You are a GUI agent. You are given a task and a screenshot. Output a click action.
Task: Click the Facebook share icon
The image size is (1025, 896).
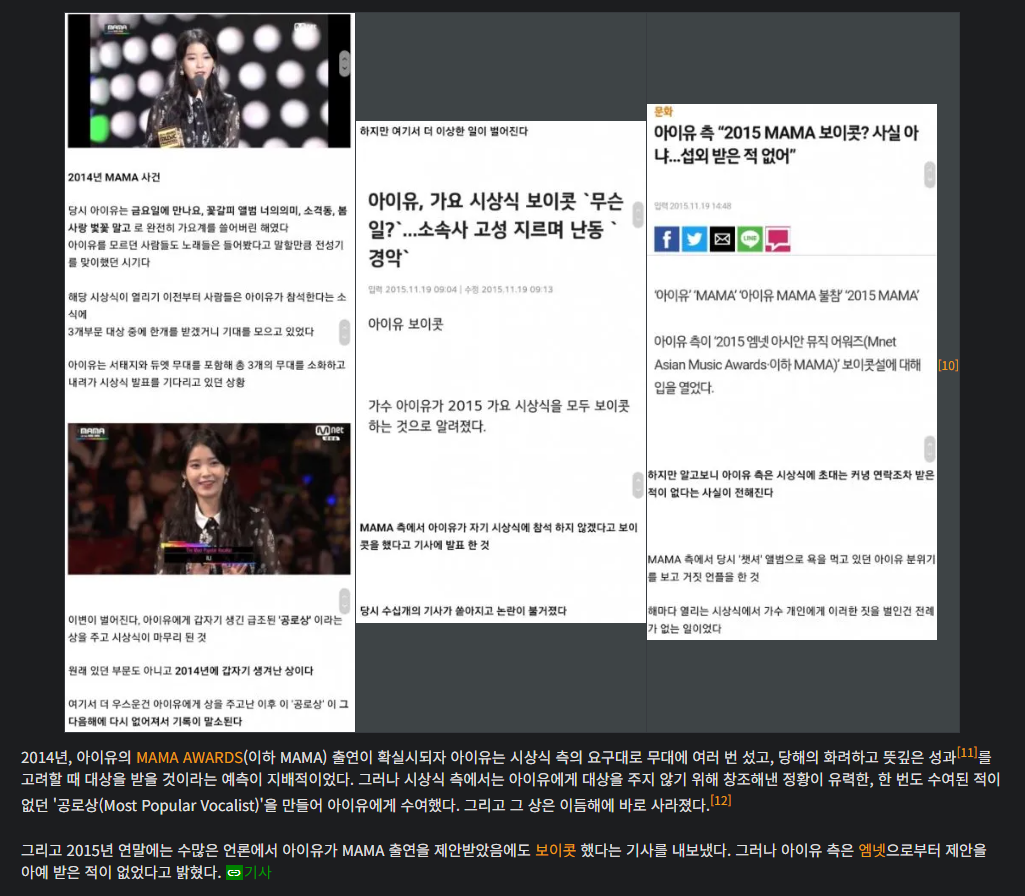click(x=666, y=239)
